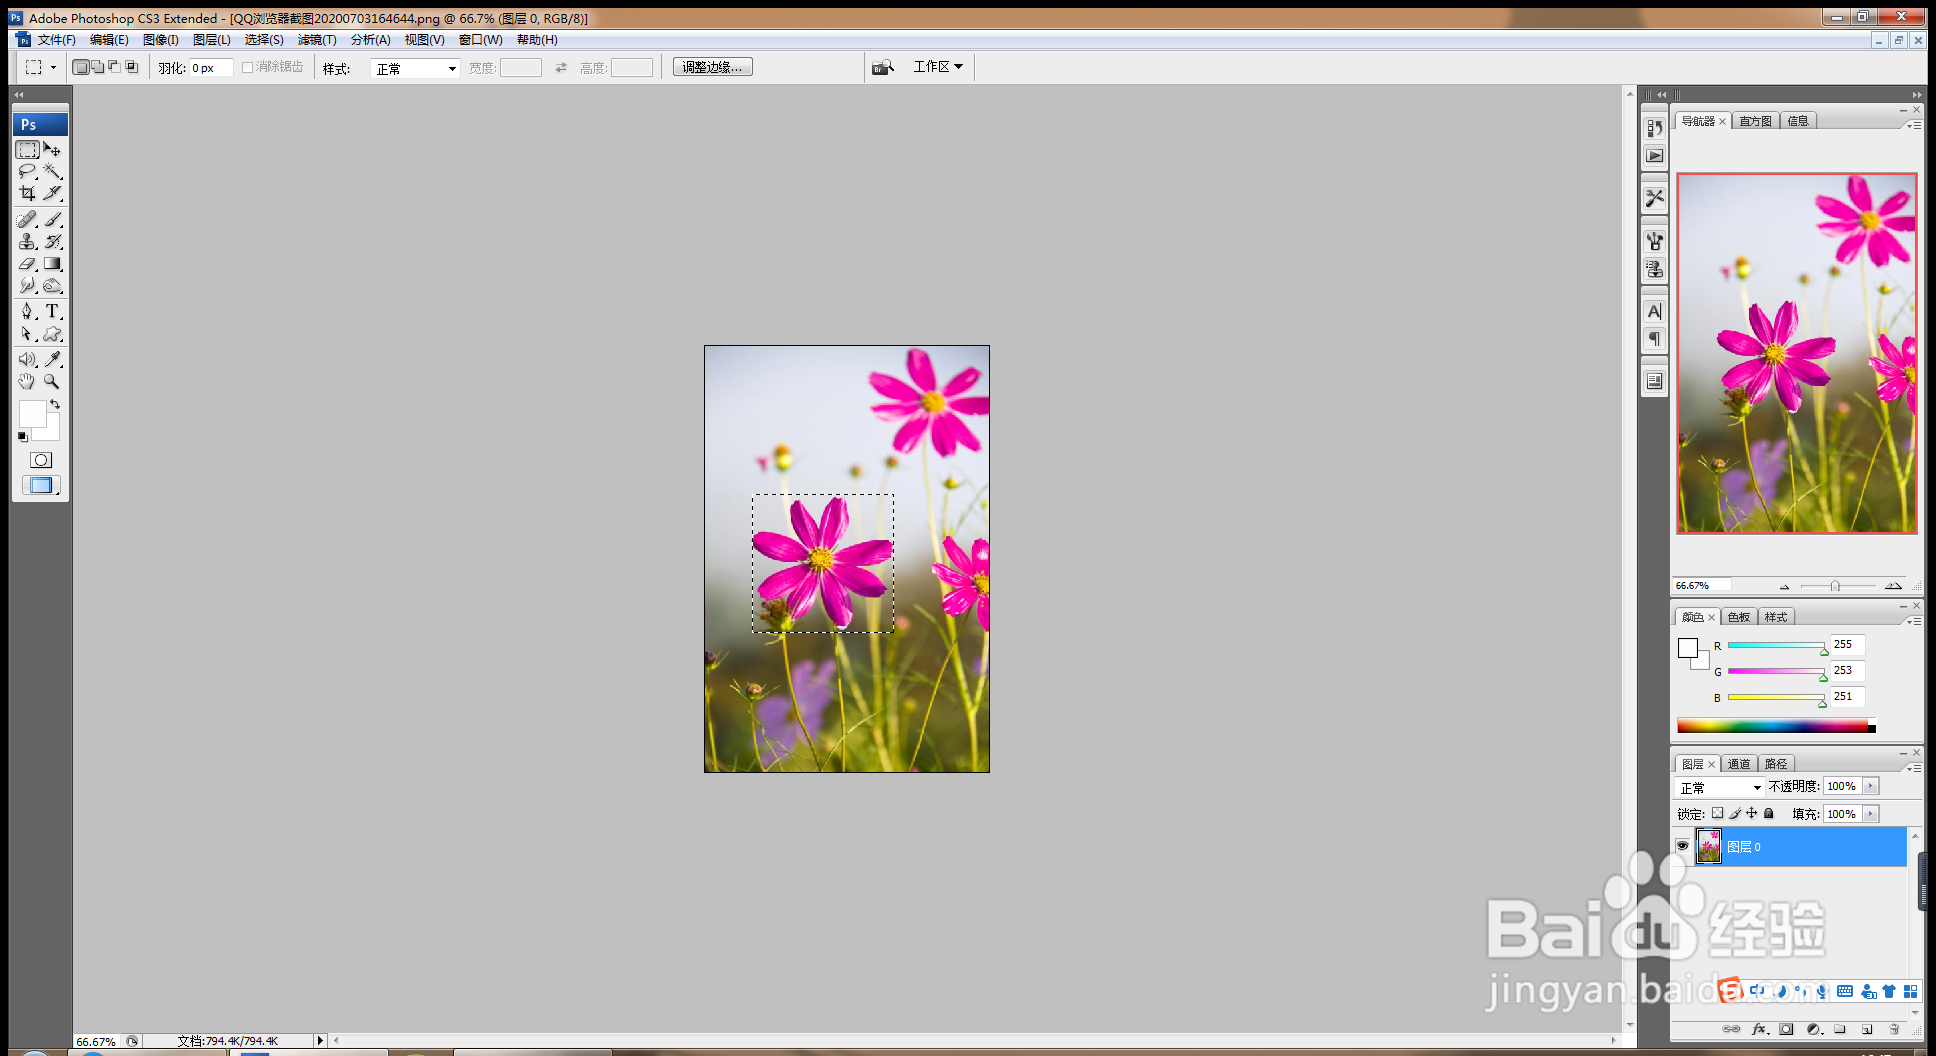Toggle visibility of 图层 0 layer

coord(1683,846)
